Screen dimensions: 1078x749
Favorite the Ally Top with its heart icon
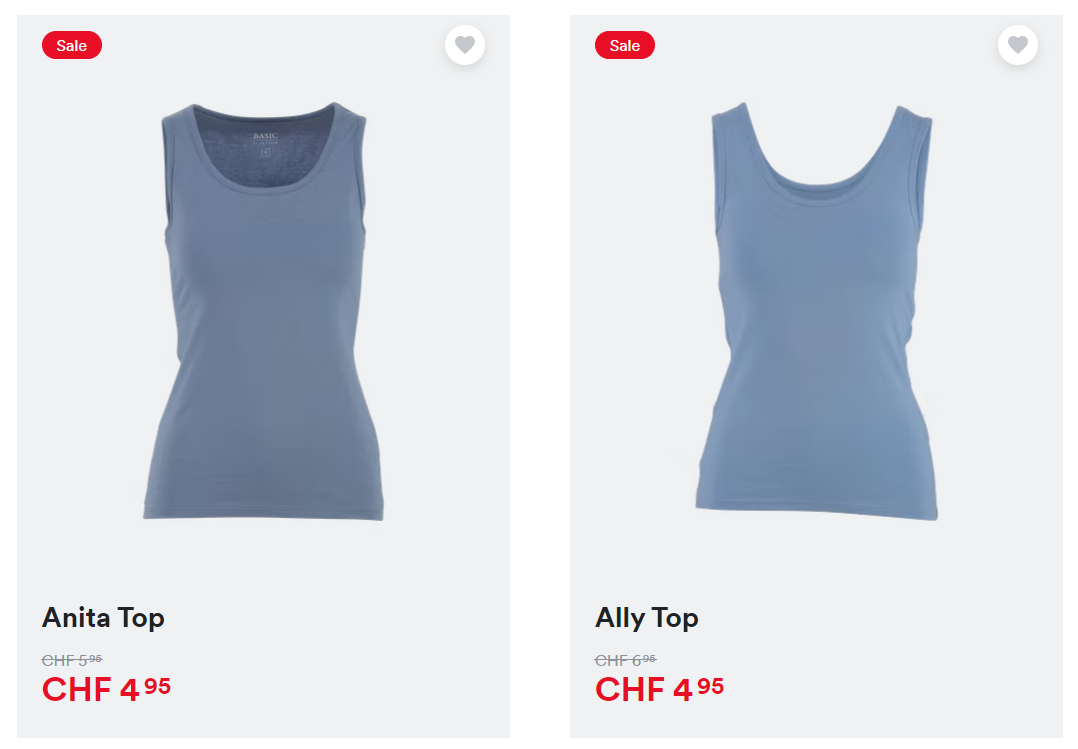tap(1018, 45)
